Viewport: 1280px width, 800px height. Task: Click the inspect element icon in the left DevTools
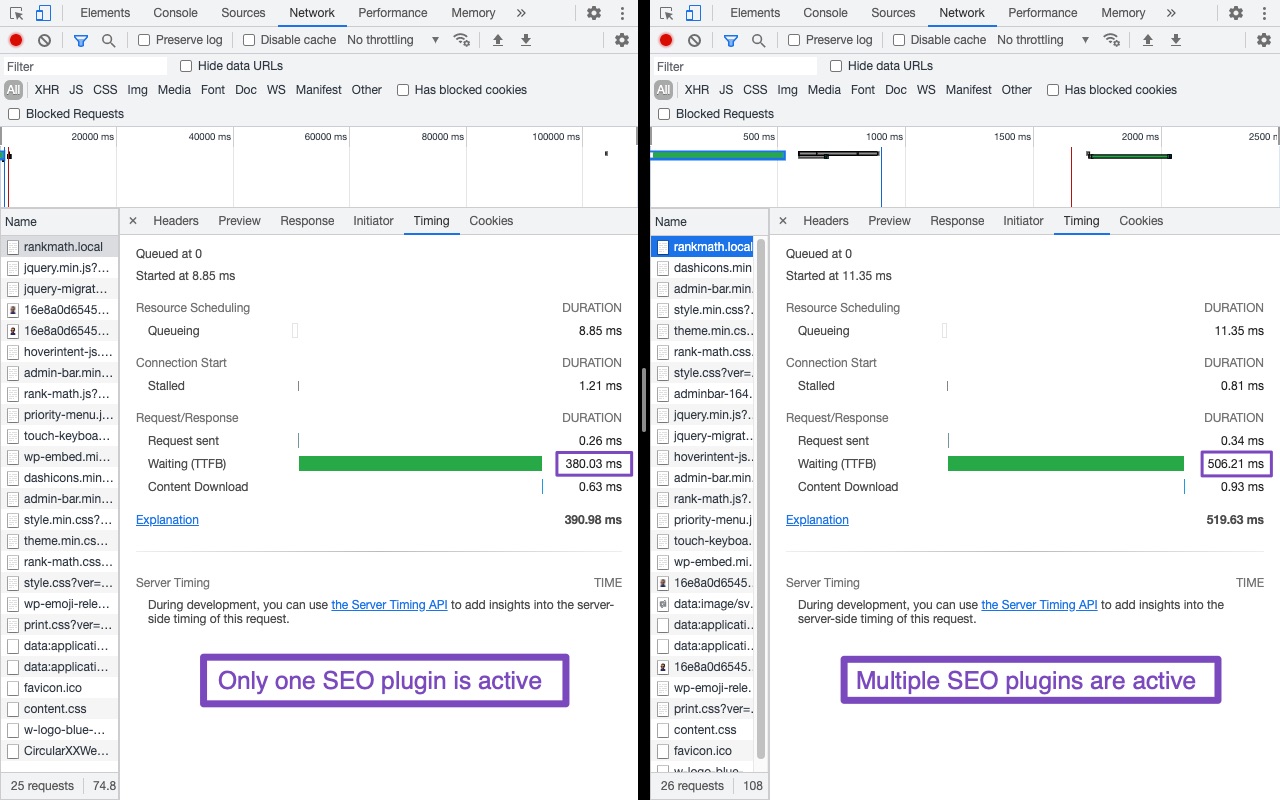16,13
